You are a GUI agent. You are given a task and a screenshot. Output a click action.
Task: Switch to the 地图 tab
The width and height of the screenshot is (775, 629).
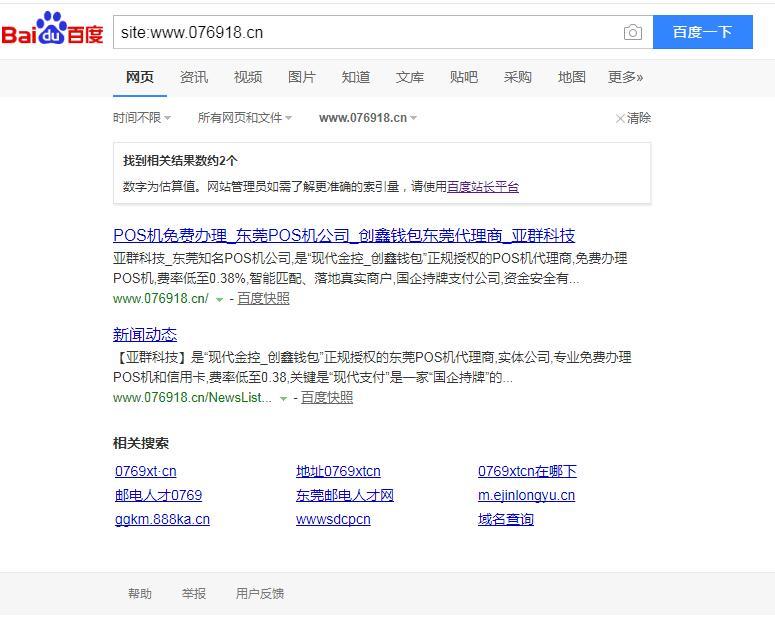click(572, 77)
